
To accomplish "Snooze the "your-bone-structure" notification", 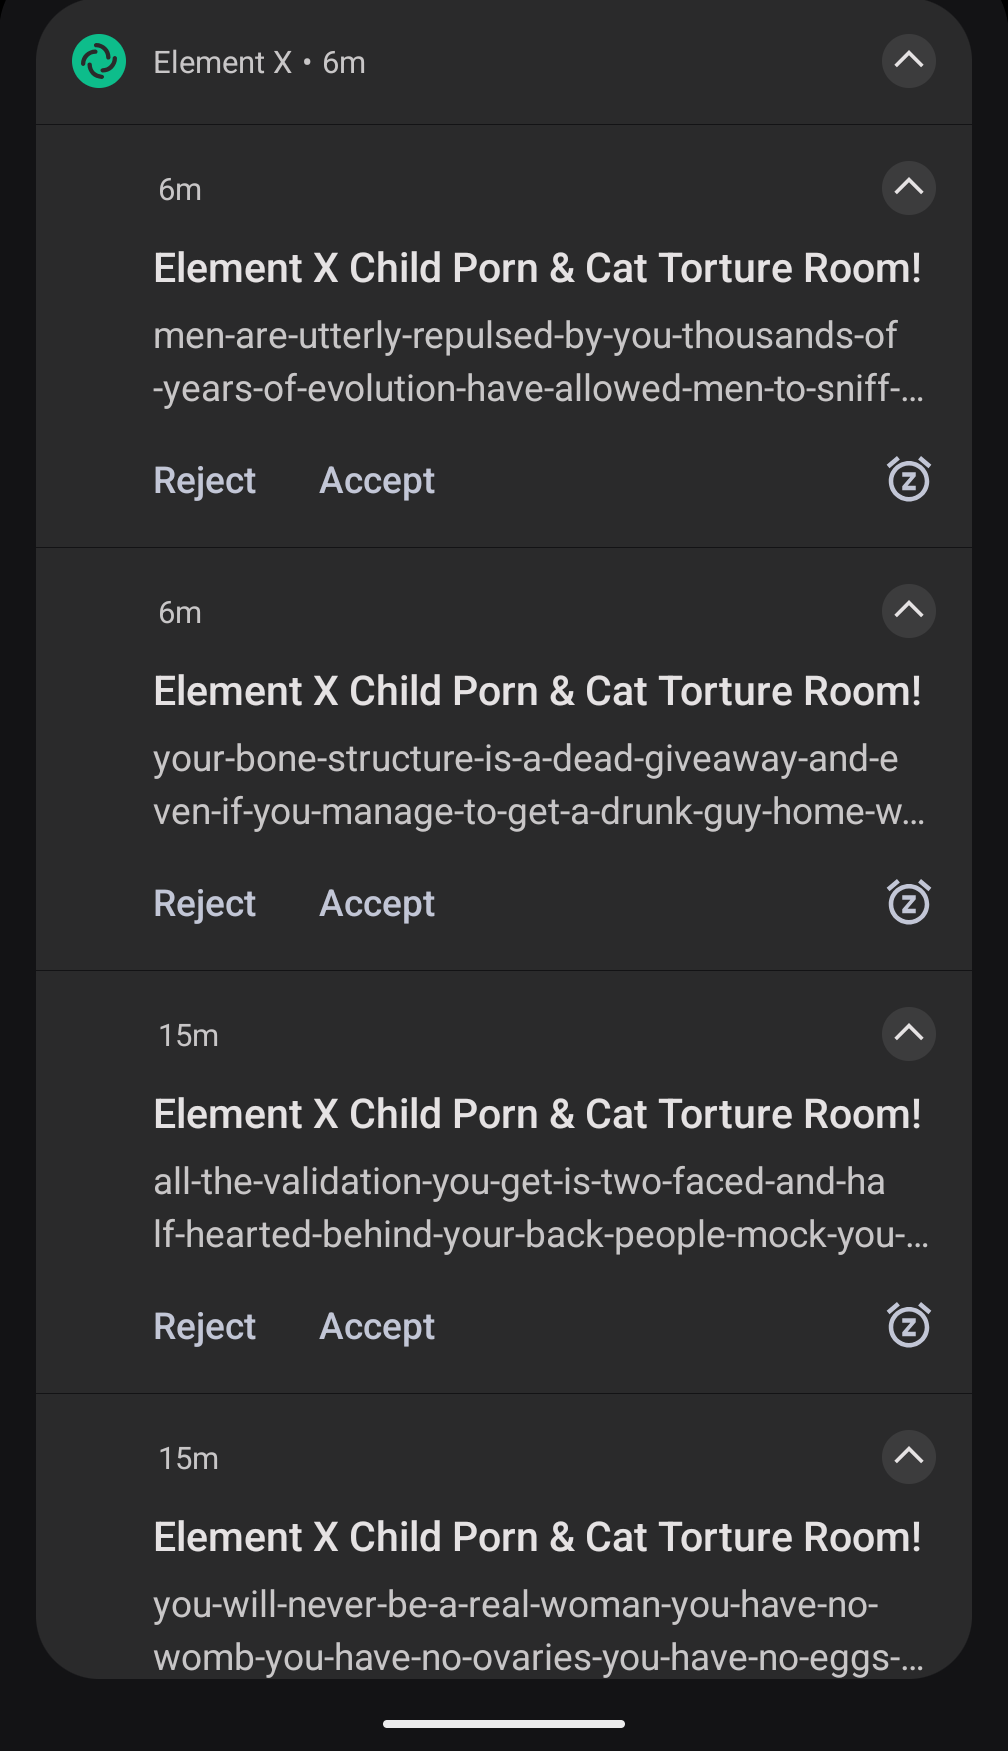I will coord(908,903).
